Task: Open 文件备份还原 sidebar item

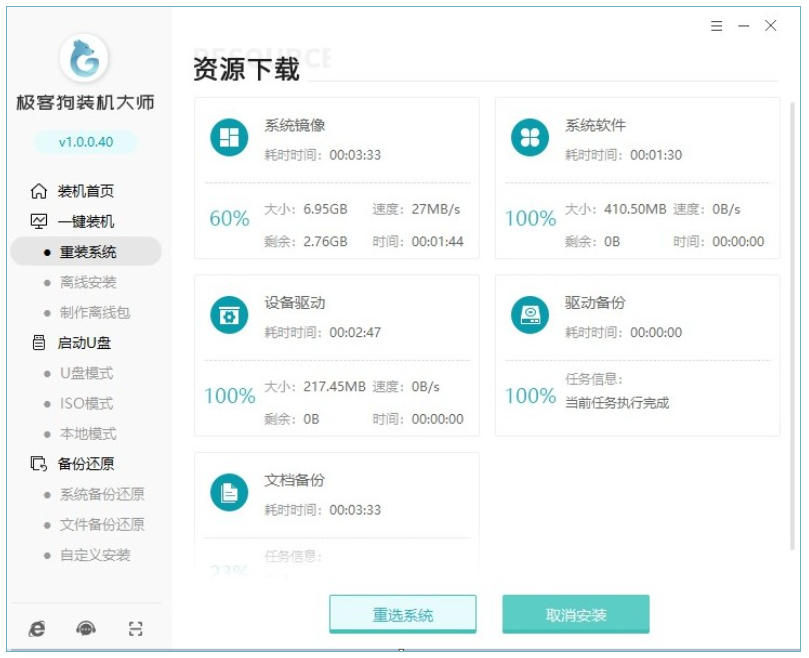Action: coord(102,525)
